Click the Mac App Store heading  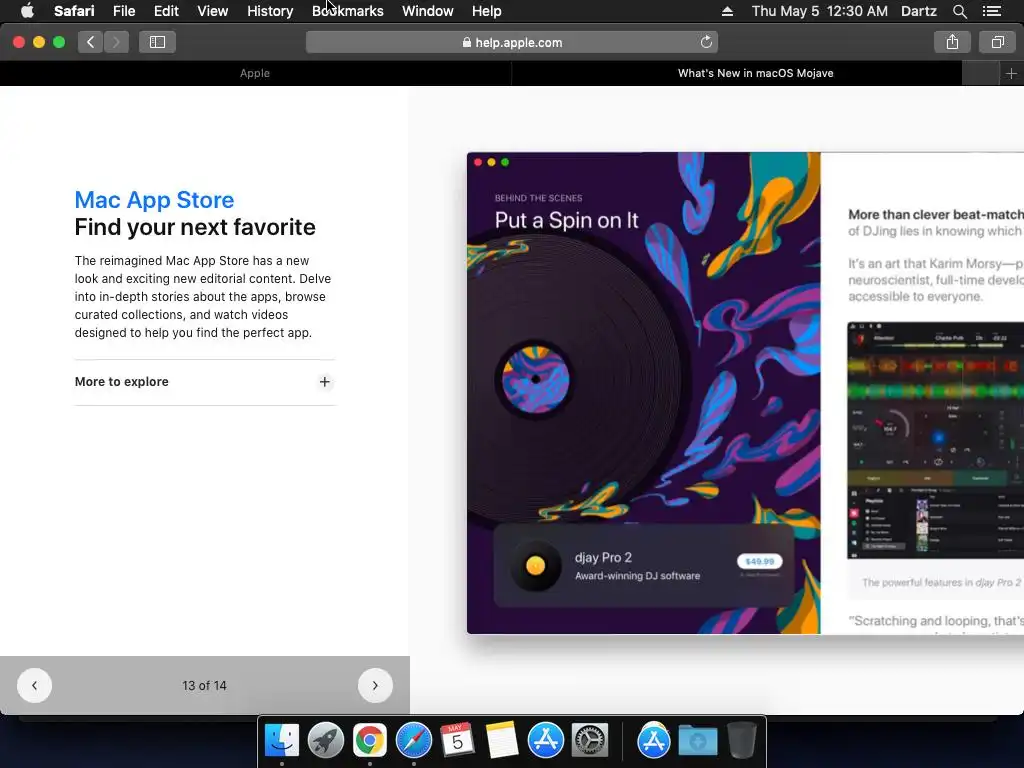click(x=154, y=200)
